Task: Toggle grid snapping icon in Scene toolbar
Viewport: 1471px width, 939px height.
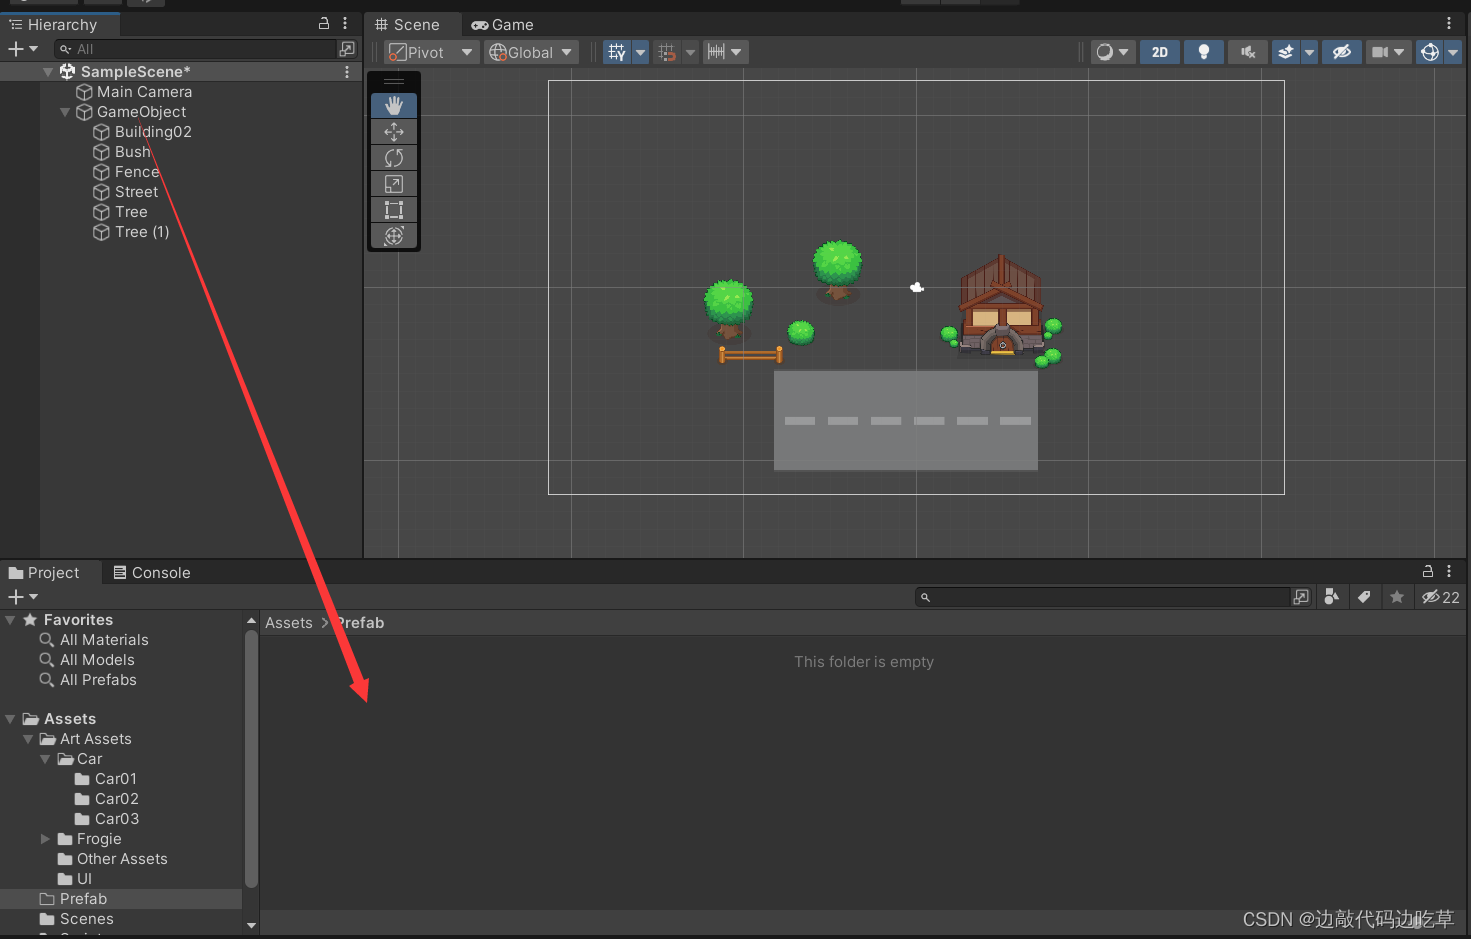Action: pos(667,52)
